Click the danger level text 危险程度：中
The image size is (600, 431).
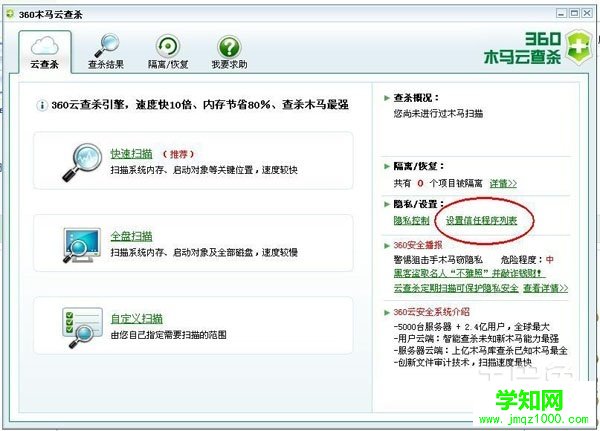(x=527, y=260)
